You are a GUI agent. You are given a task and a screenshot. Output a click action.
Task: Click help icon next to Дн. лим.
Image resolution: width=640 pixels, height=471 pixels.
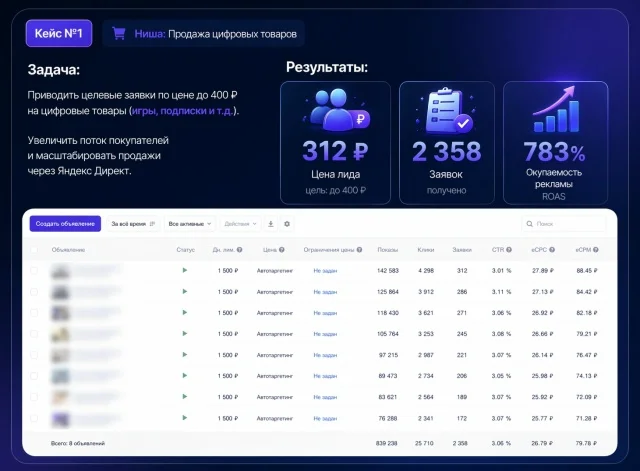click(x=240, y=250)
